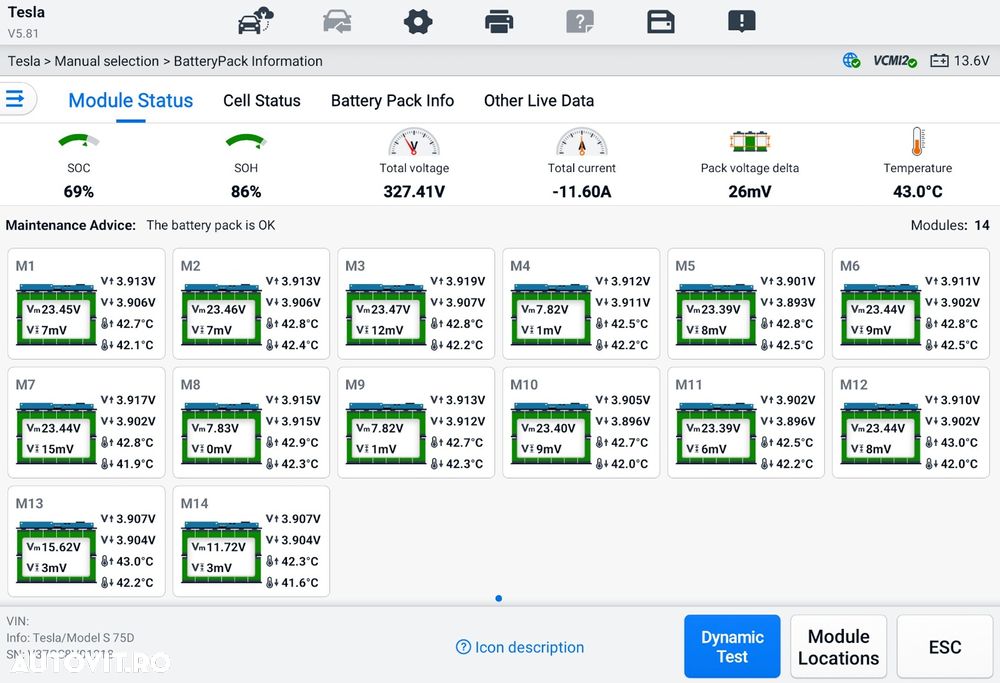This screenshot has height=683, width=1000.
Task: Click the Tesla V5.81 title
Action: click(x=26, y=22)
